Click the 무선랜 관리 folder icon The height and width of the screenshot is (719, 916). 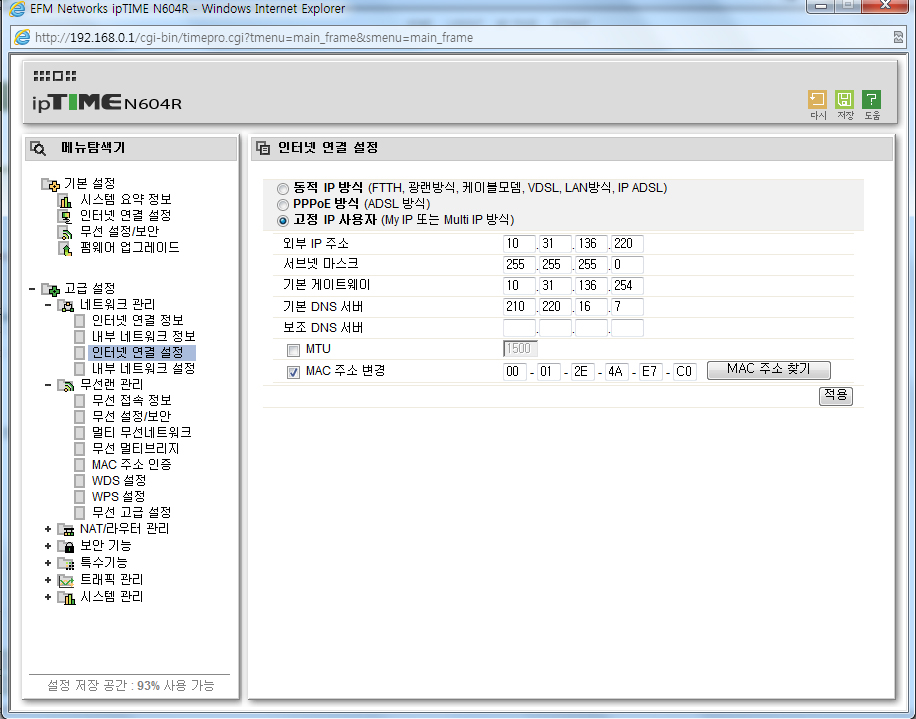point(65,385)
